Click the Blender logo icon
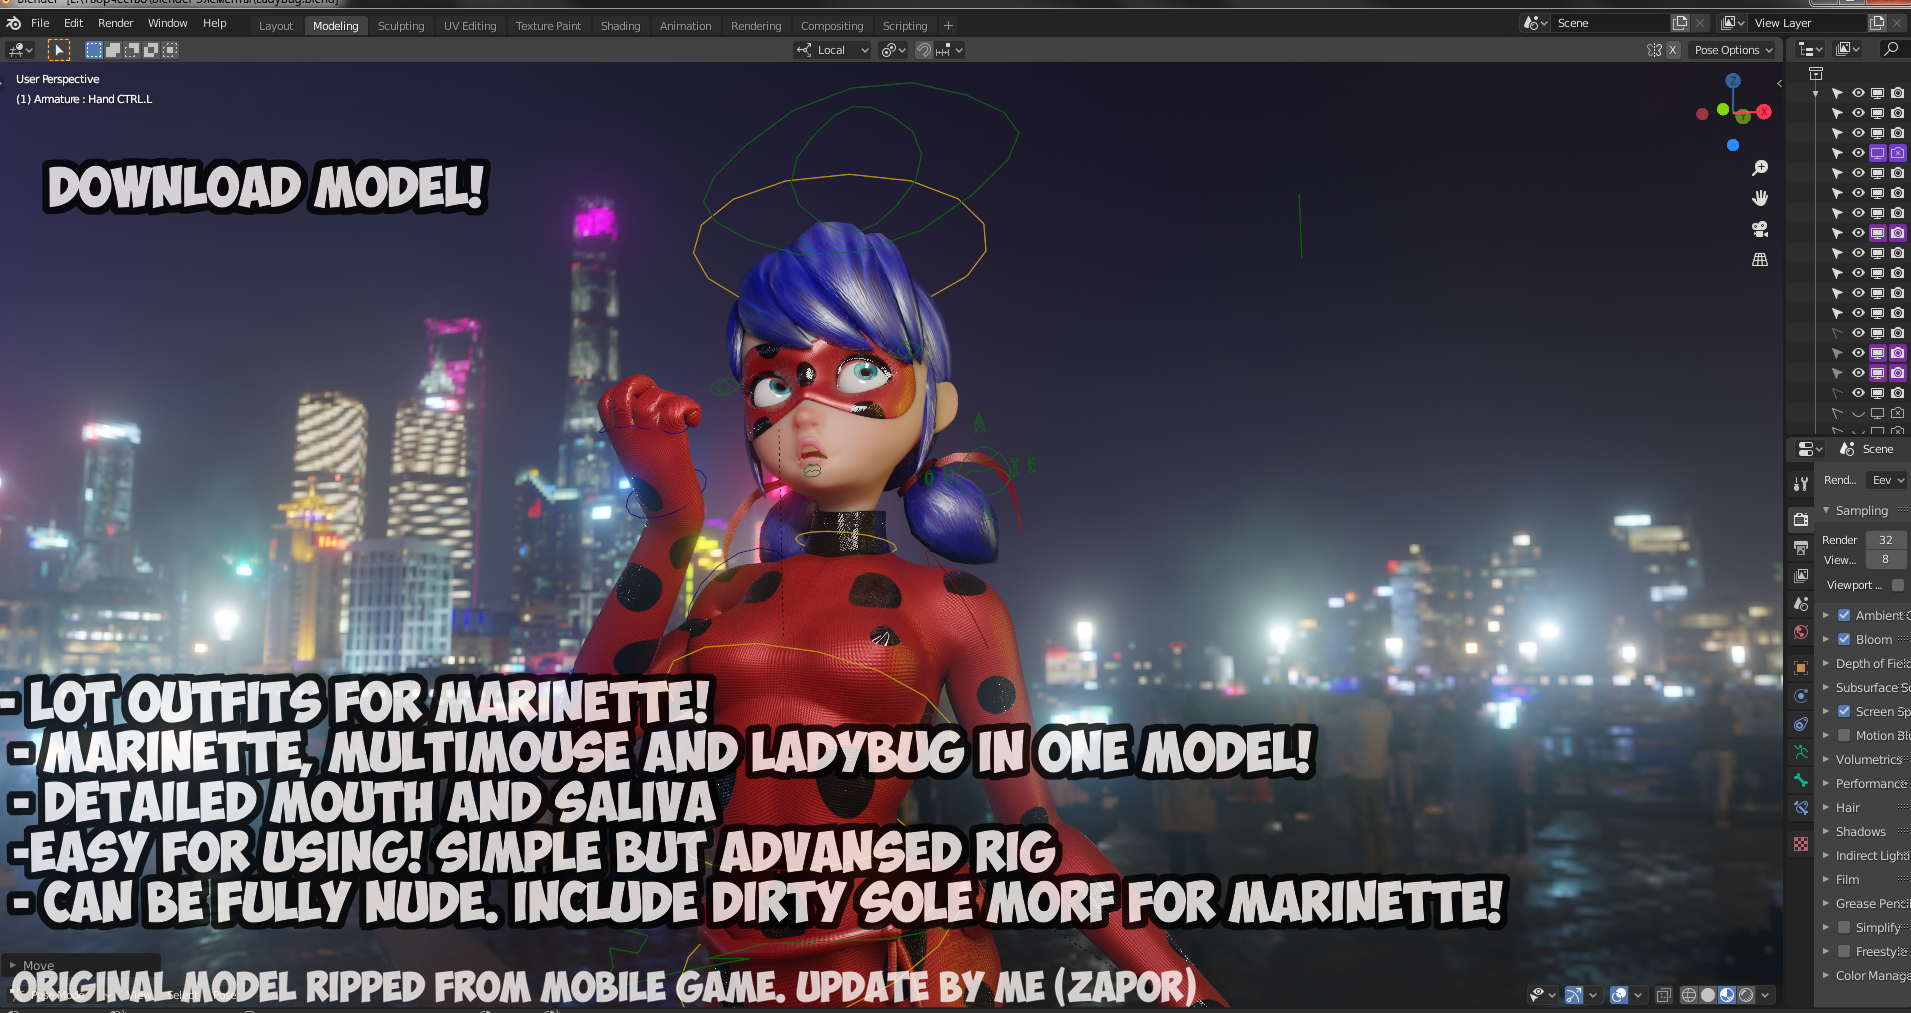The width and height of the screenshot is (1911, 1013). tap(14, 23)
